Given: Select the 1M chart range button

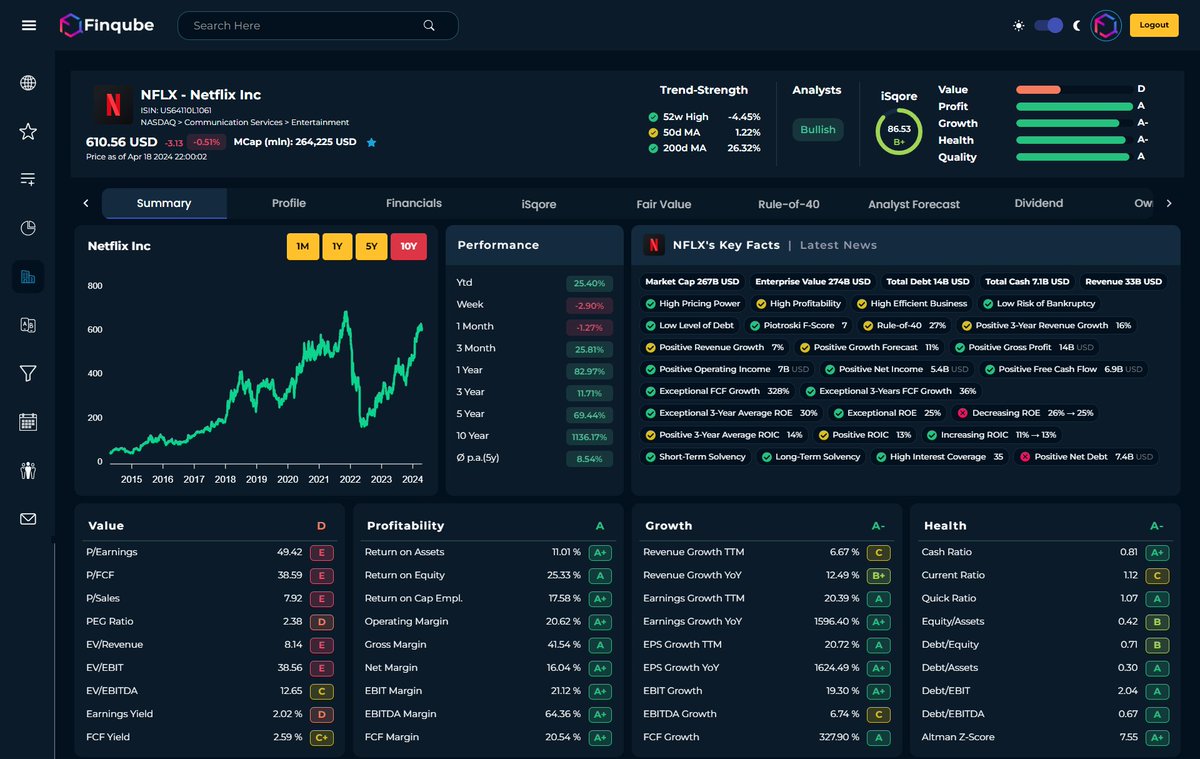Looking at the screenshot, I should pyautogui.click(x=302, y=246).
